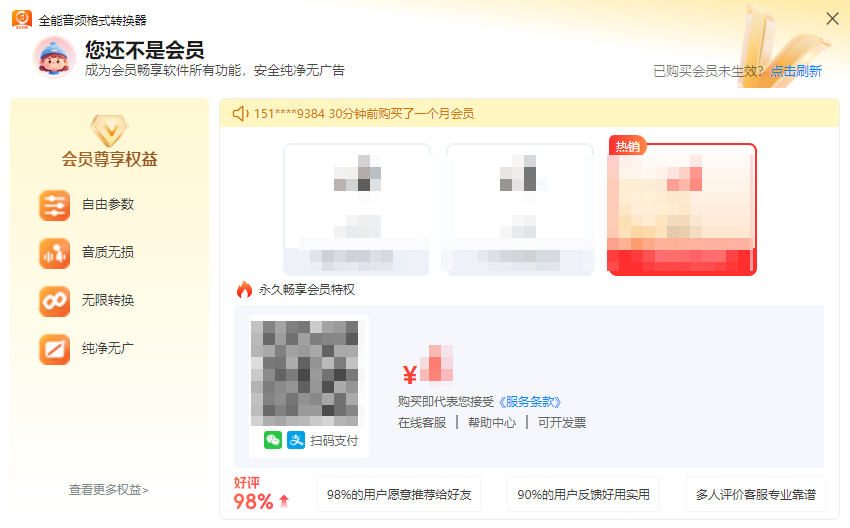
Task: Open 在线客服 online support
Action: tap(422, 422)
